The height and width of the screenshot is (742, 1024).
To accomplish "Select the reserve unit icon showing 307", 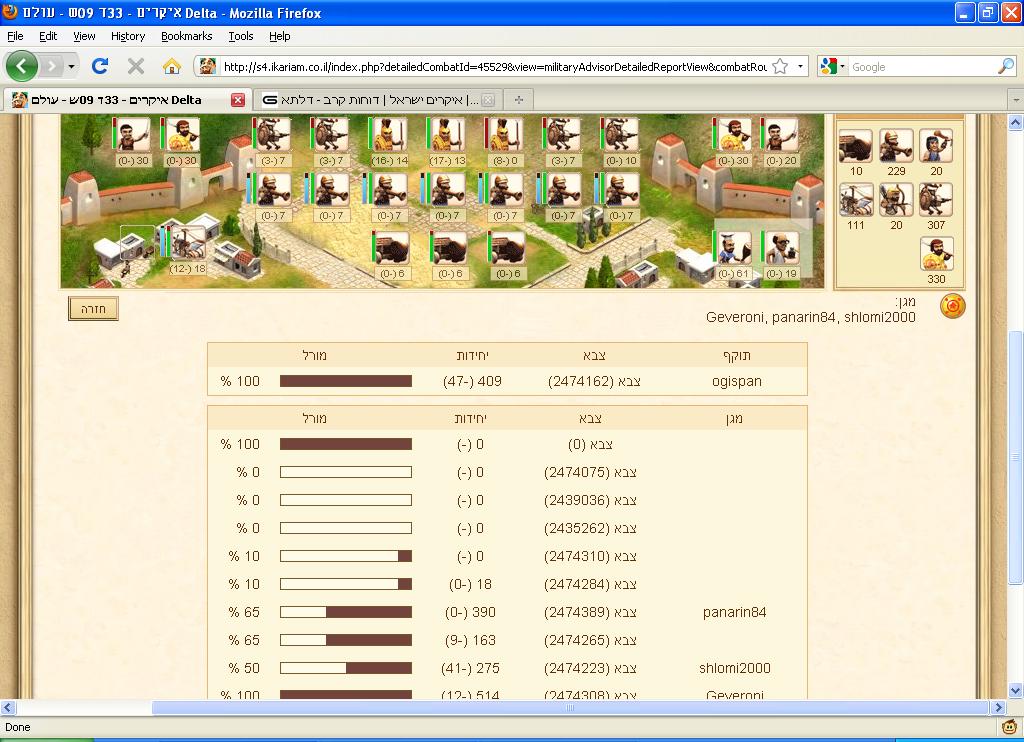I will pos(935,200).
